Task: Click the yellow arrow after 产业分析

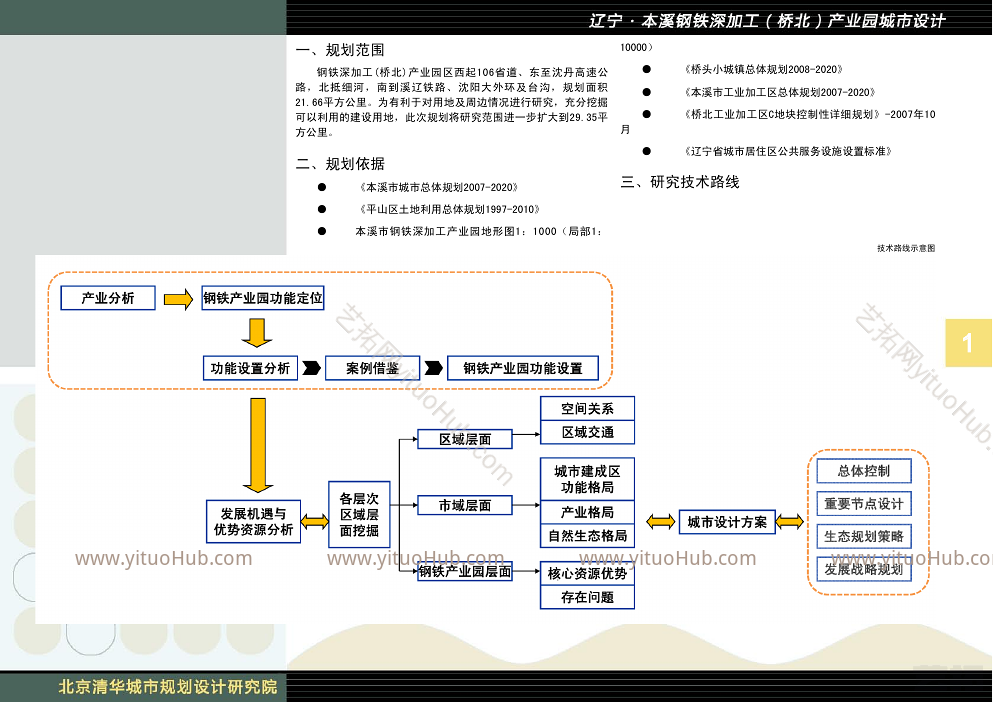Action: (x=178, y=299)
